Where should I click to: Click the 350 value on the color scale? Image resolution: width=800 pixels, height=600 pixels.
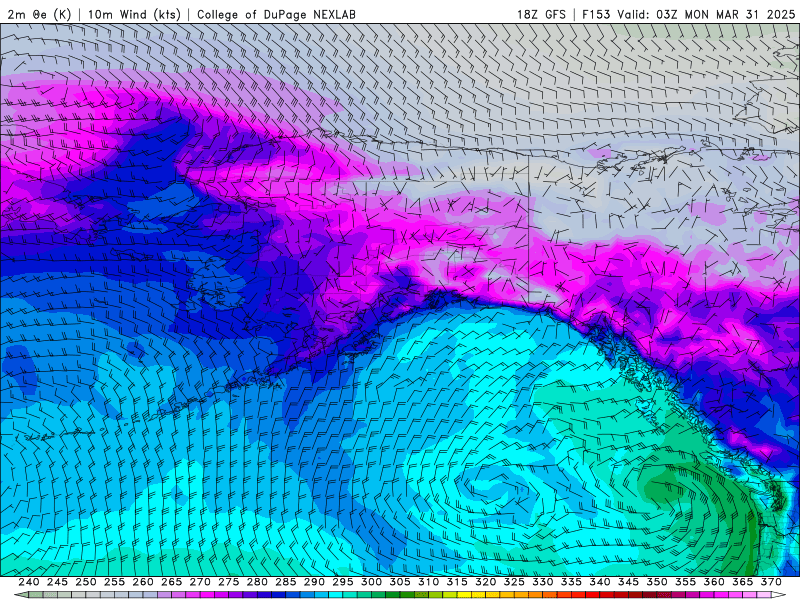[x=657, y=582]
